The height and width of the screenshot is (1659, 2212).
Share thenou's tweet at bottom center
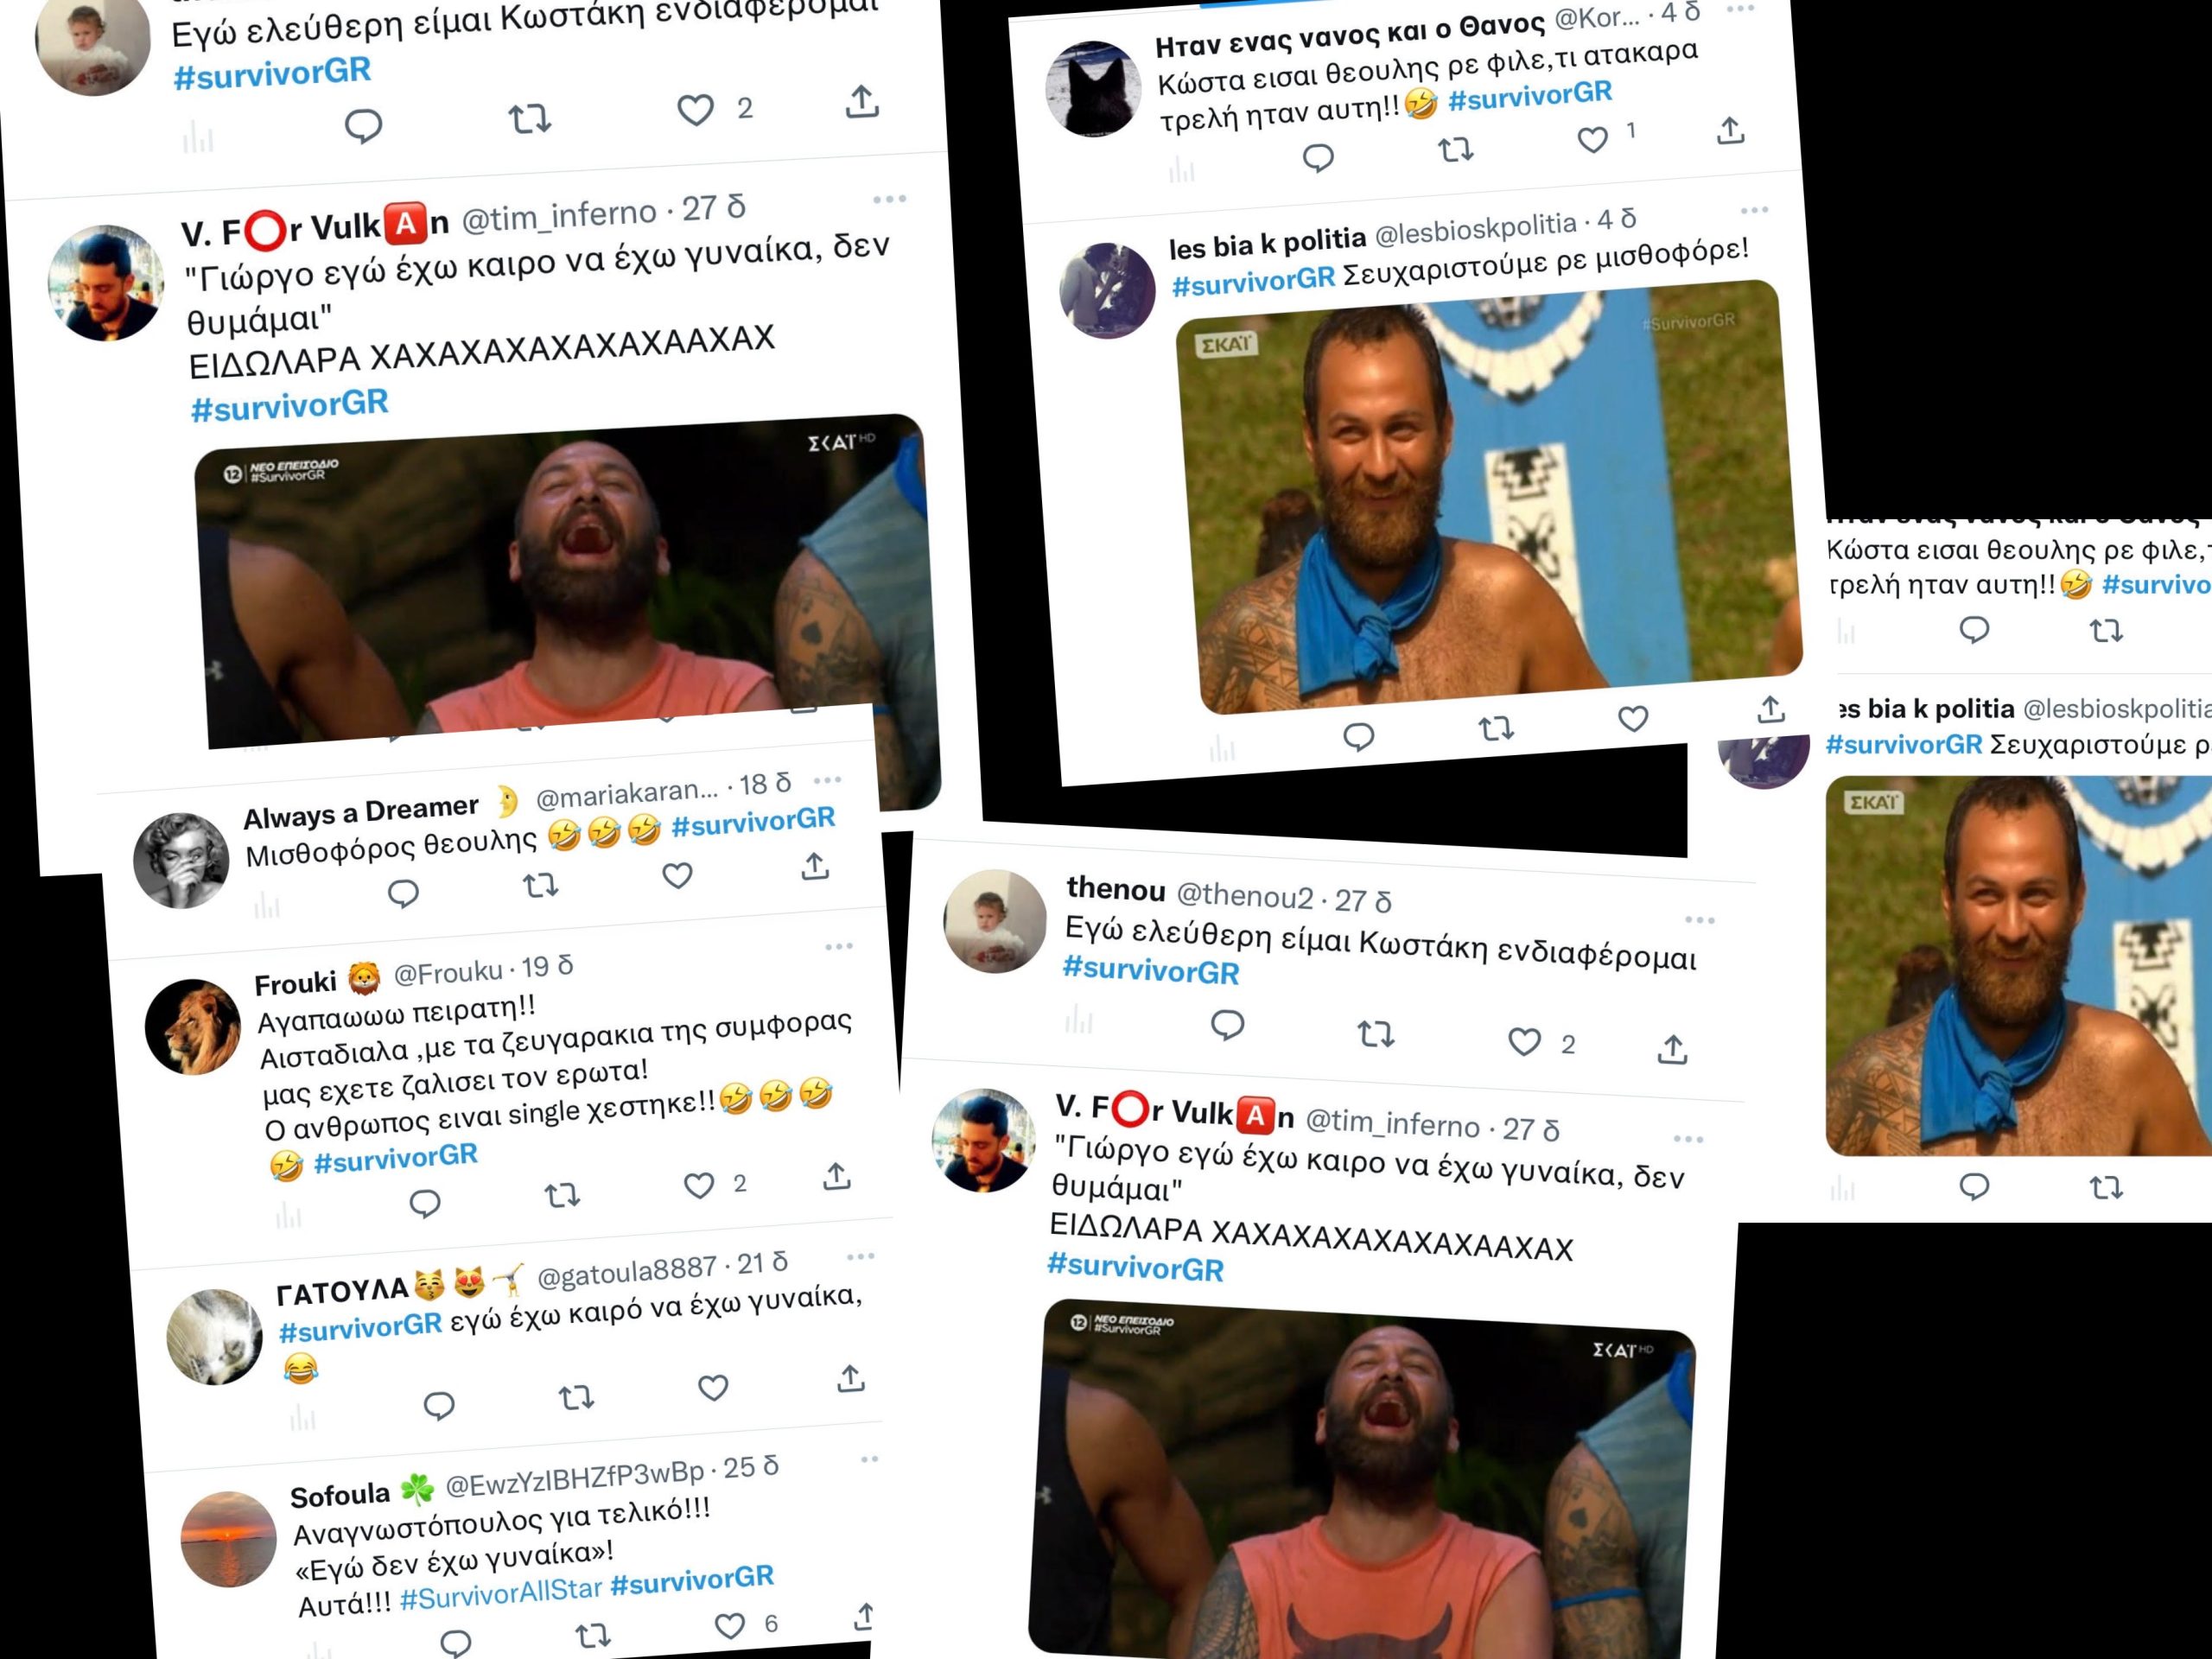pos(1672,1049)
